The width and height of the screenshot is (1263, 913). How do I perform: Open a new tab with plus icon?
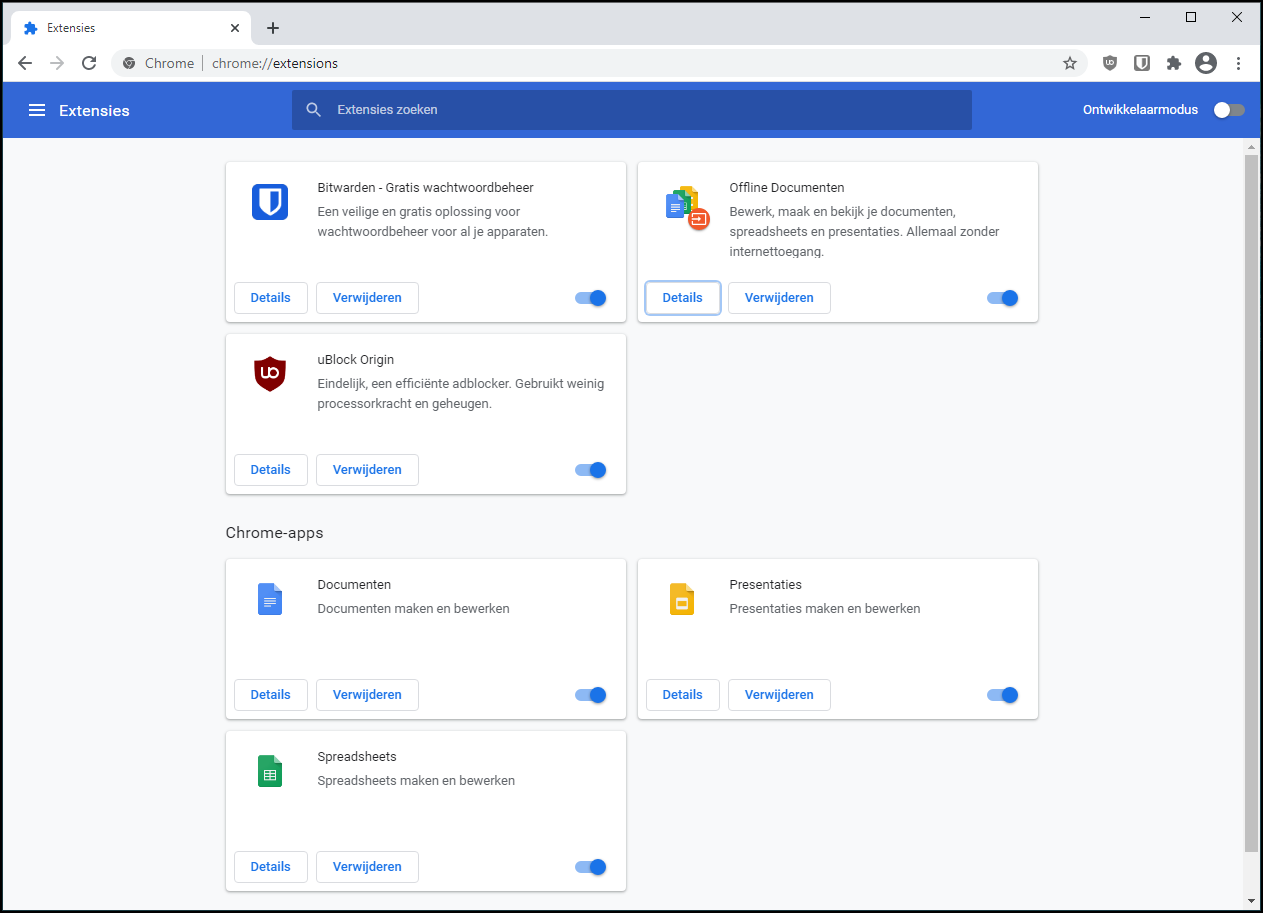[273, 28]
